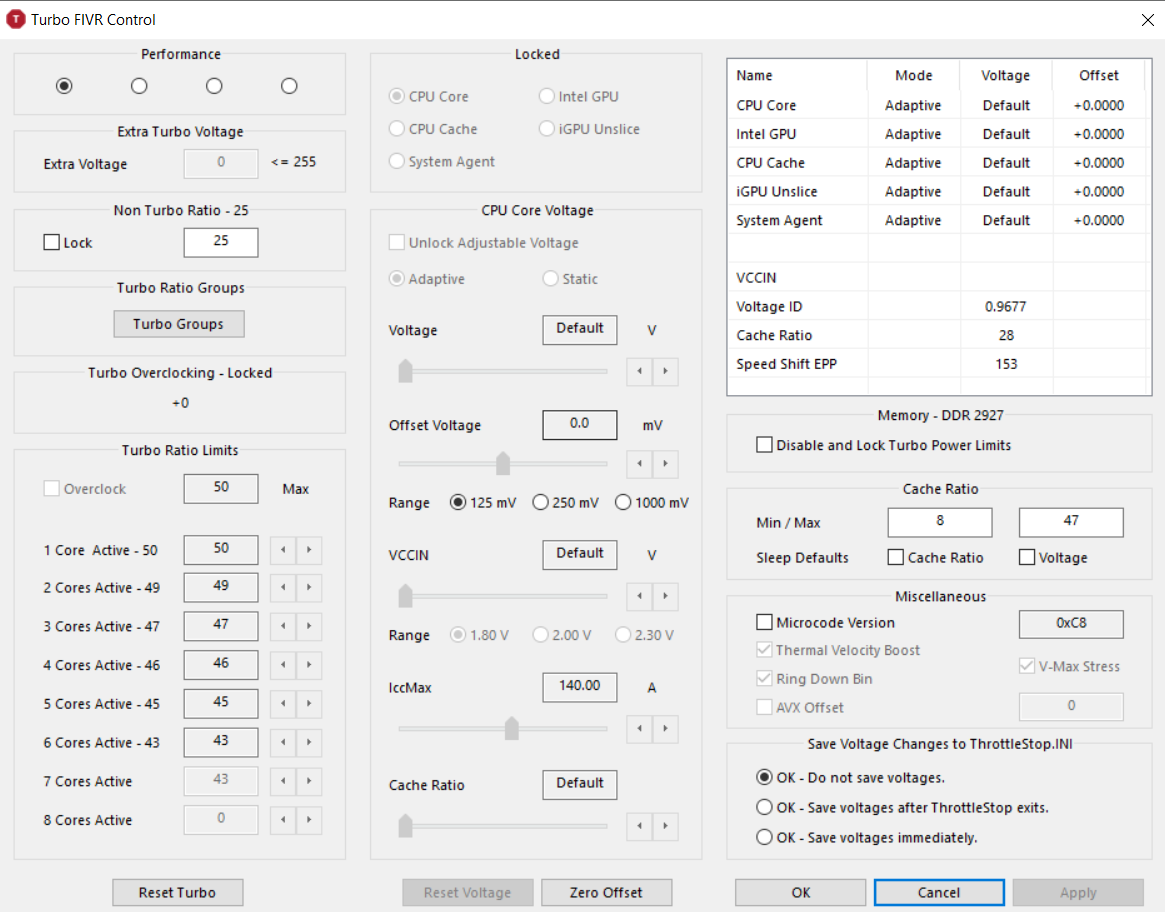Close the Turbo FIVR Control window

coord(1147,19)
